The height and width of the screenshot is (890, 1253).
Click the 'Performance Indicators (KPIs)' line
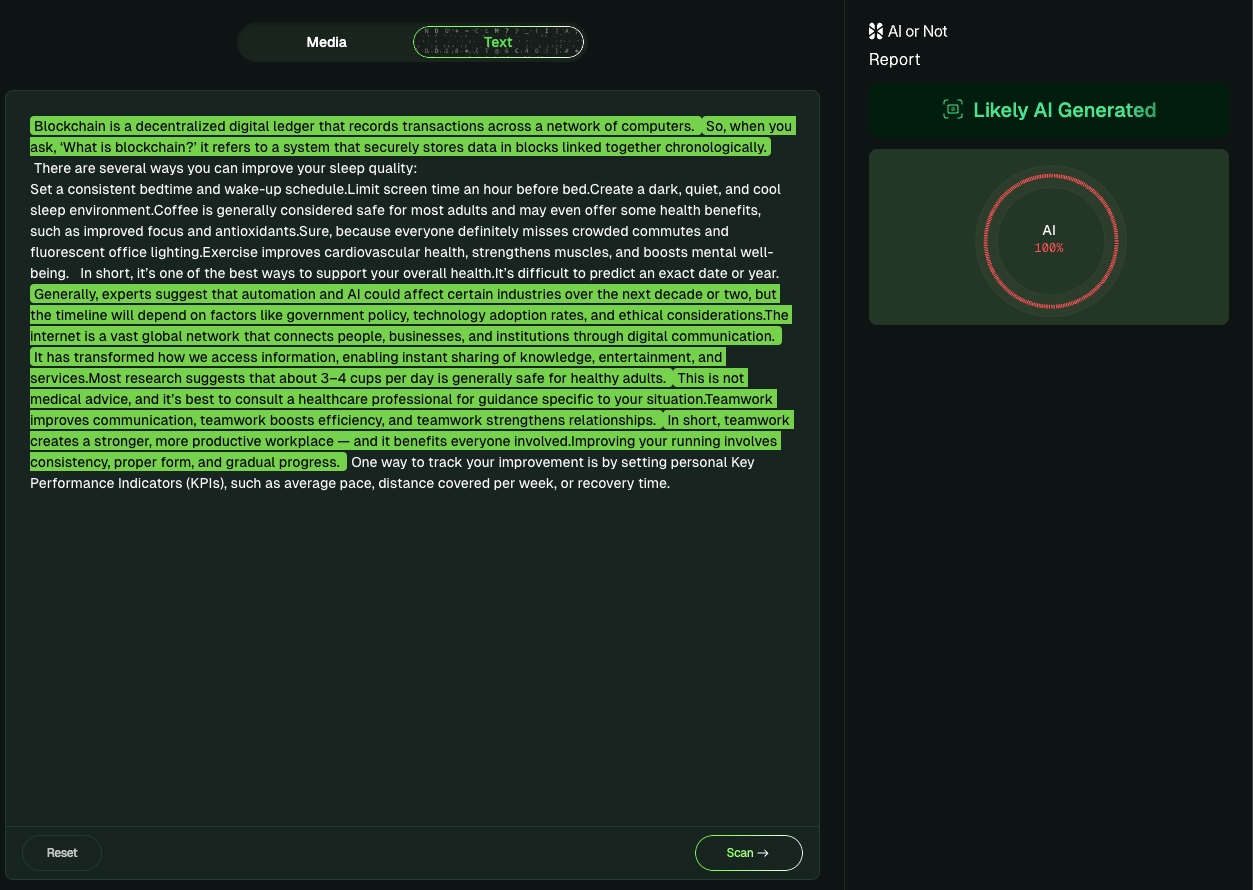[x=350, y=483]
